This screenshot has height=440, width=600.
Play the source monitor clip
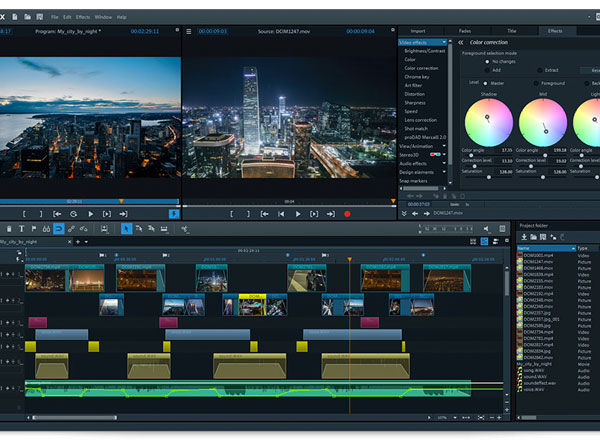click(298, 214)
